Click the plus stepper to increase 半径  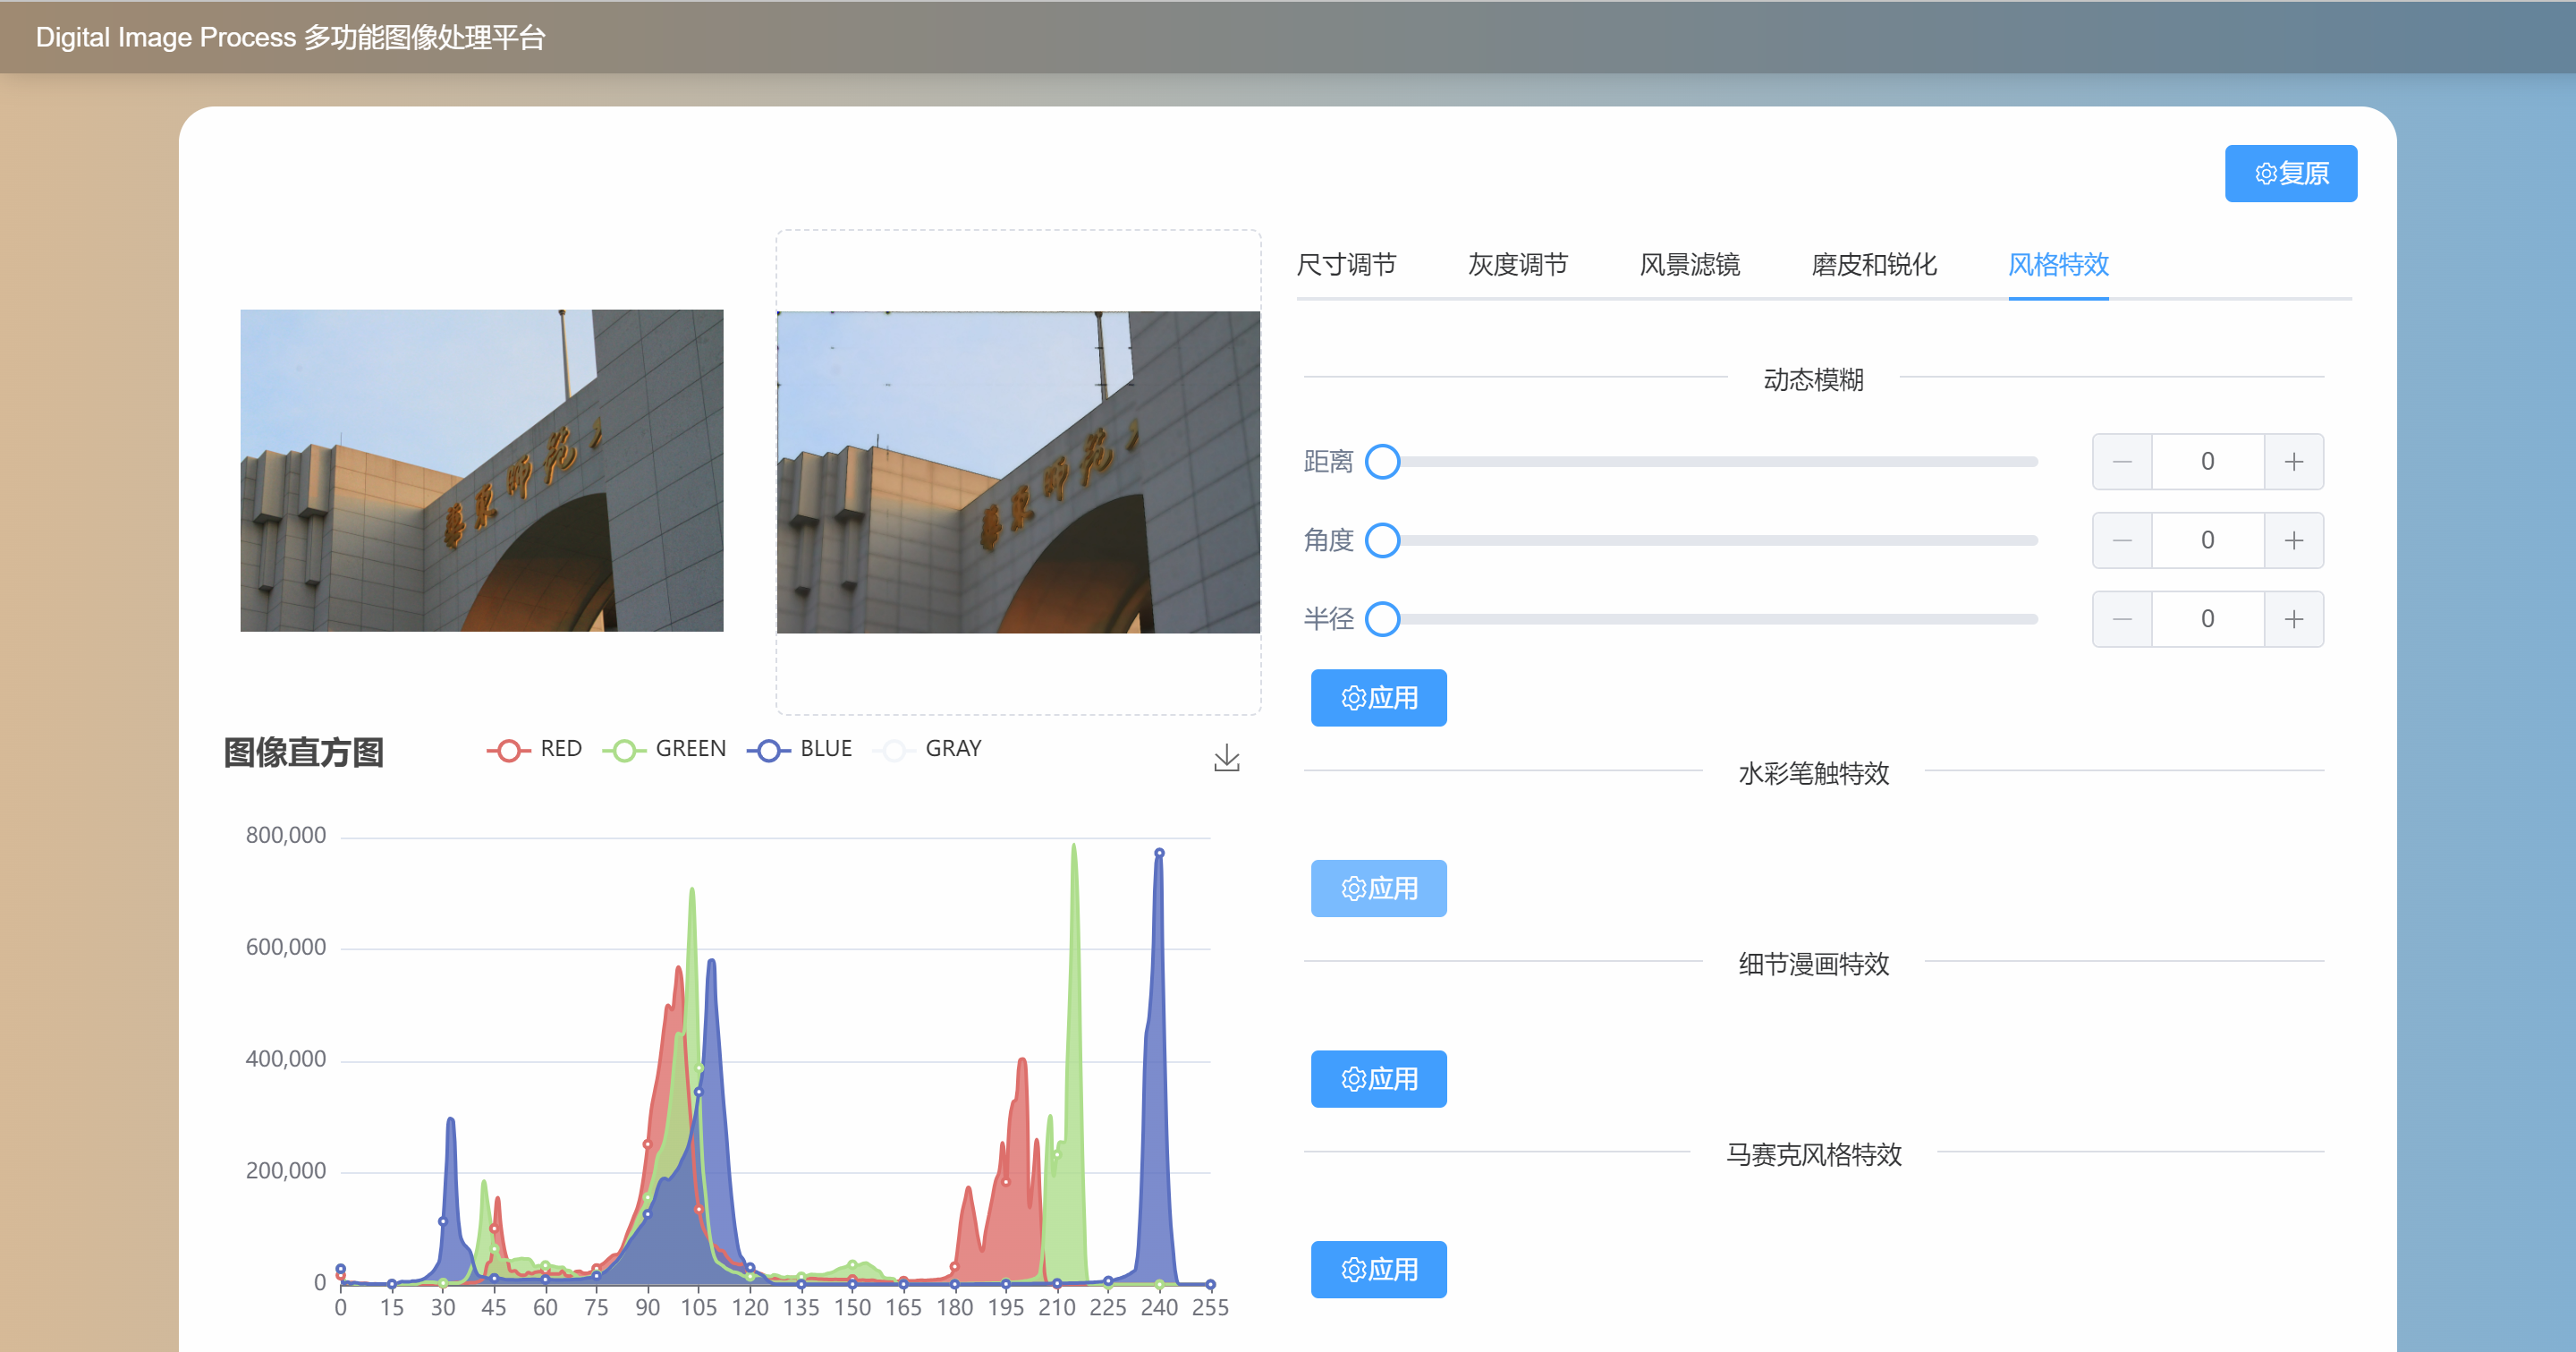(x=2294, y=618)
